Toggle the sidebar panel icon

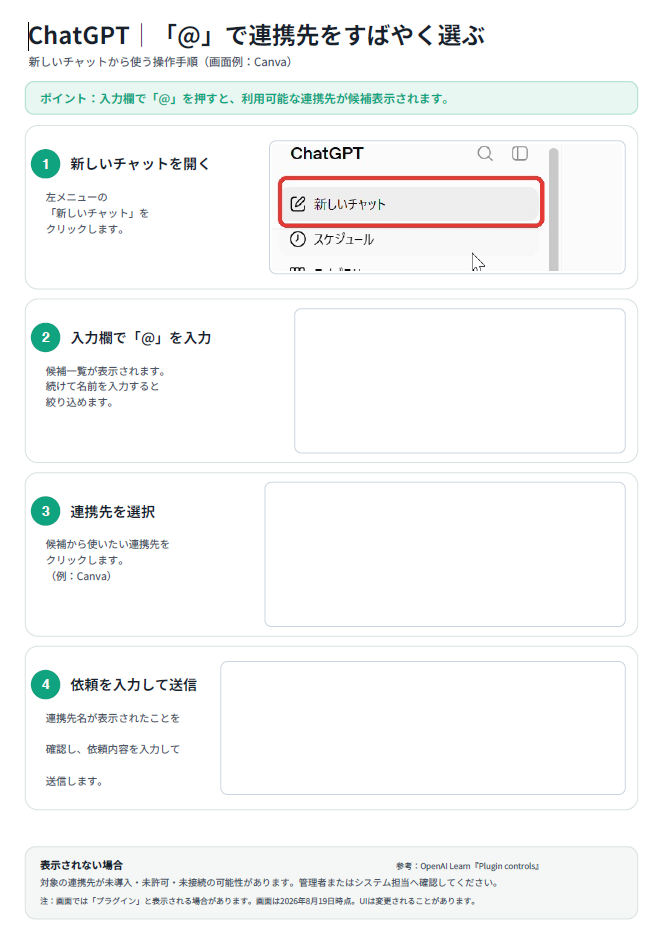tap(520, 153)
